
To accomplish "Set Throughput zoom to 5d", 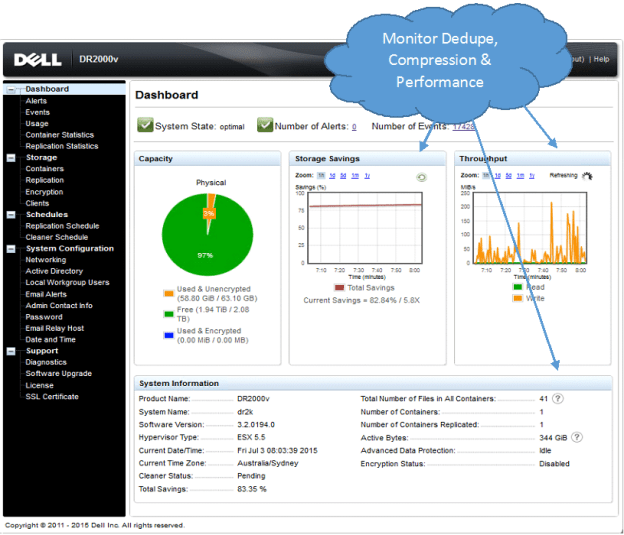I will (509, 176).
